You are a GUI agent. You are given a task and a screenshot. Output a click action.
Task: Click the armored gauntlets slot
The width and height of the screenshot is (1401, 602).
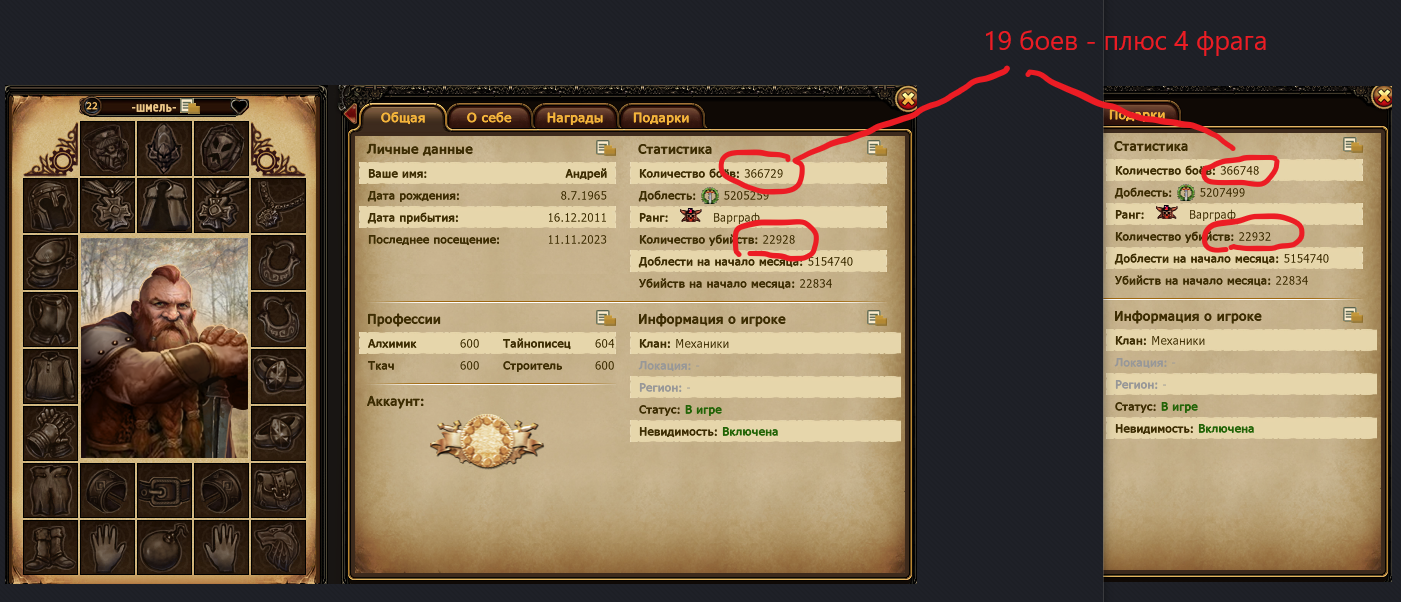tap(50, 433)
